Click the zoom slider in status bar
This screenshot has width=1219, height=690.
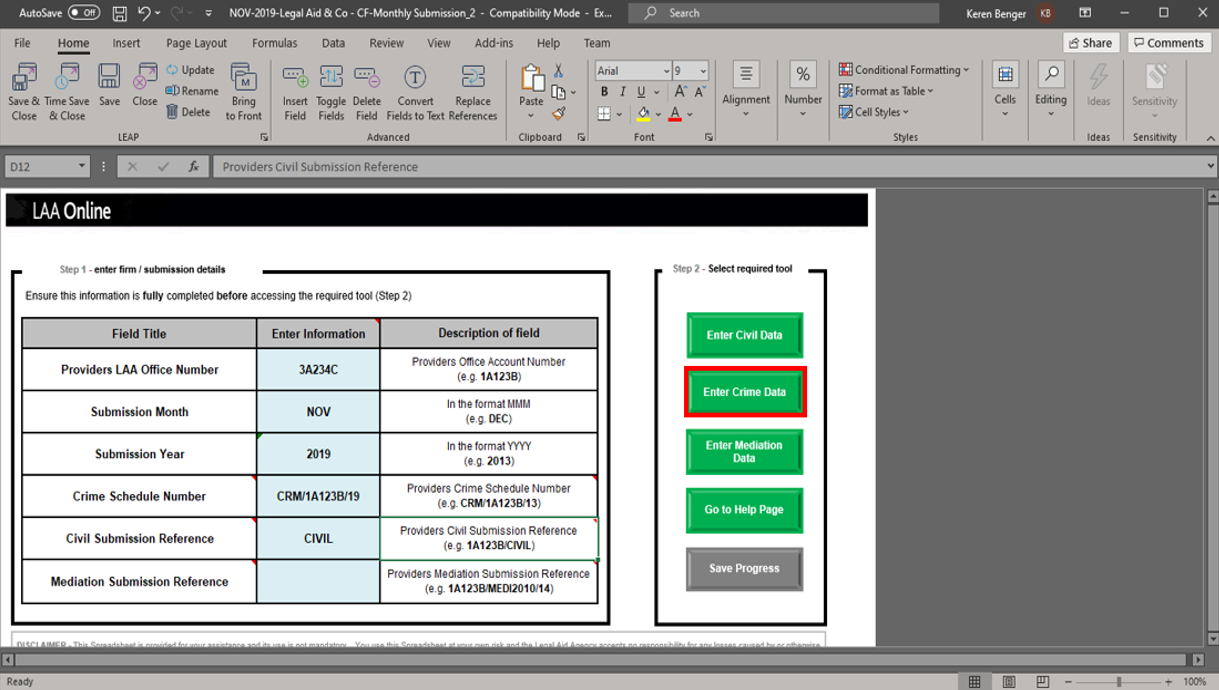coord(1118,682)
